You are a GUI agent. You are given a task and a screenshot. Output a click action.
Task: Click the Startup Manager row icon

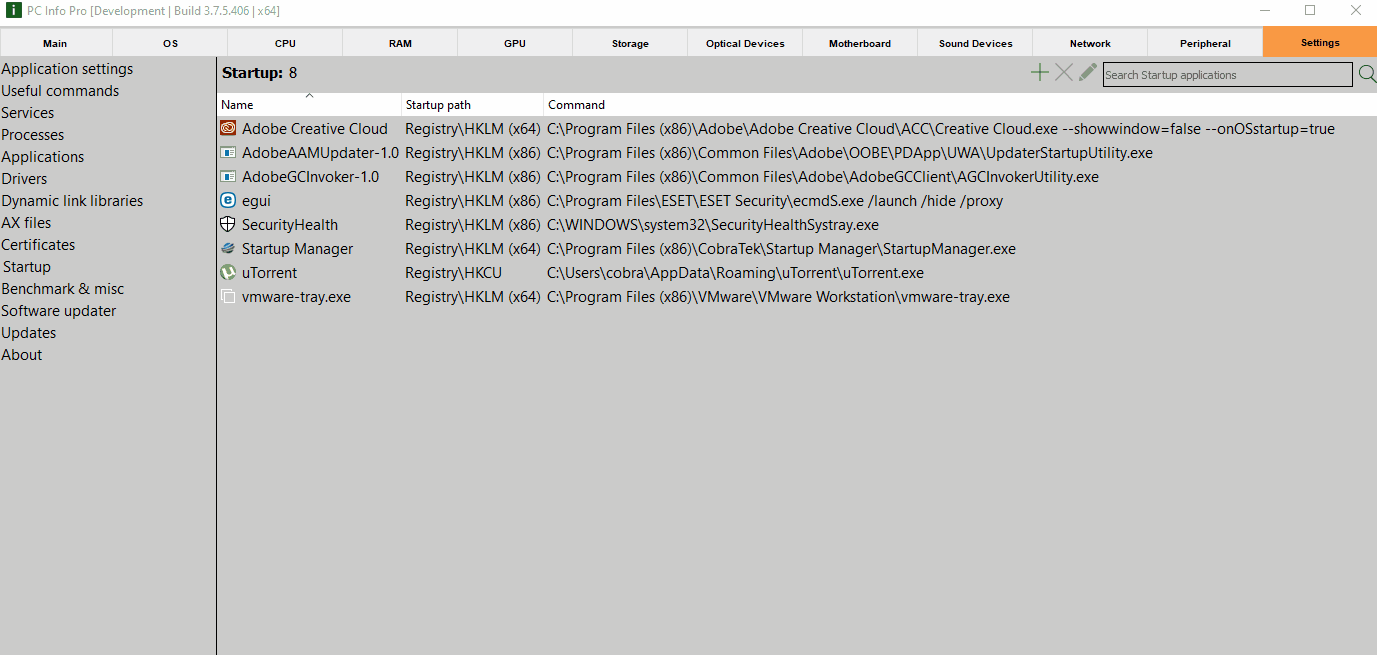coord(228,248)
